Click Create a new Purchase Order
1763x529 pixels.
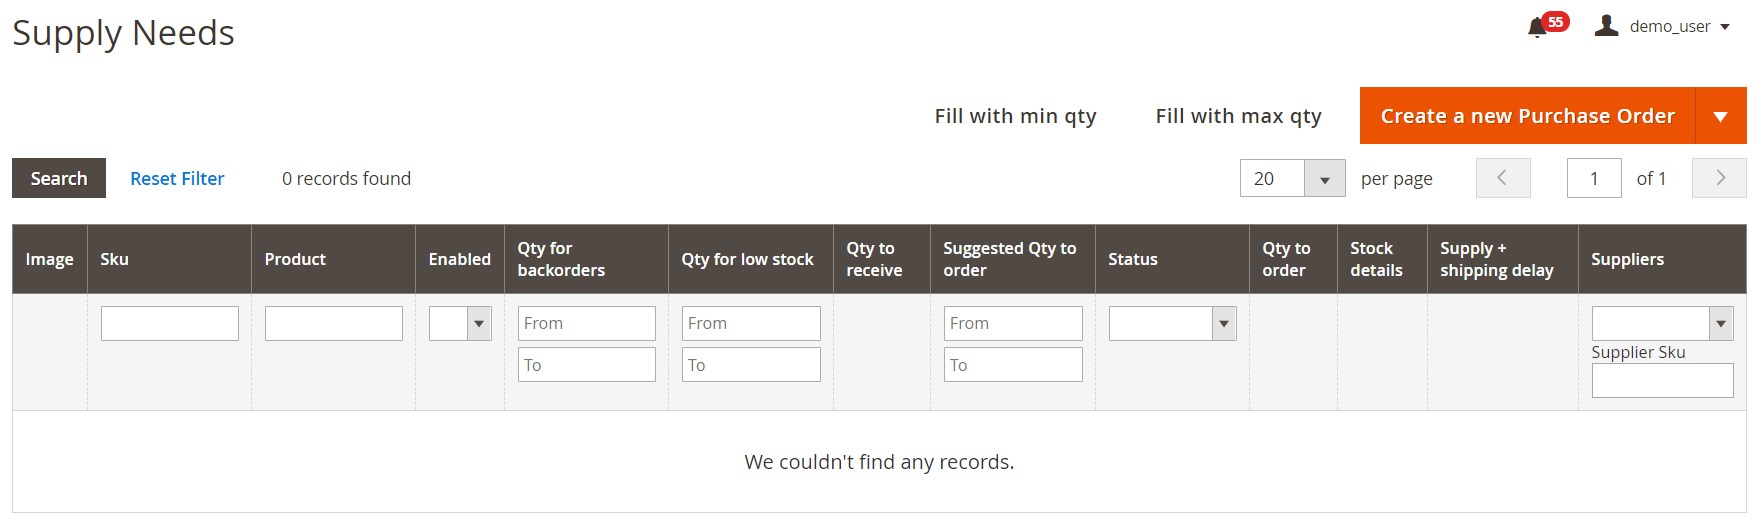pos(1527,116)
